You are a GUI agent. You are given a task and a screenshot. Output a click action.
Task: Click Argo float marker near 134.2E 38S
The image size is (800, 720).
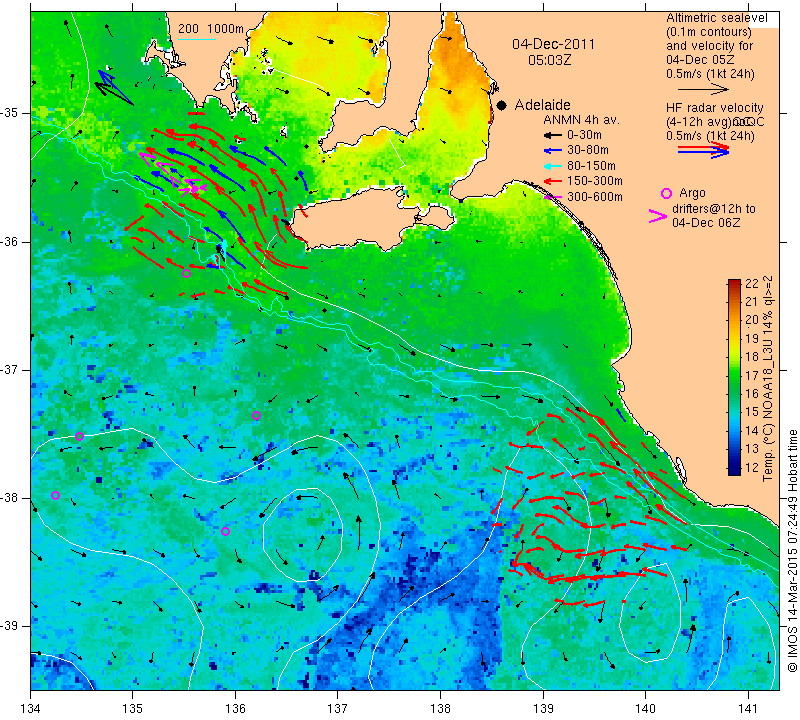click(56, 495)
